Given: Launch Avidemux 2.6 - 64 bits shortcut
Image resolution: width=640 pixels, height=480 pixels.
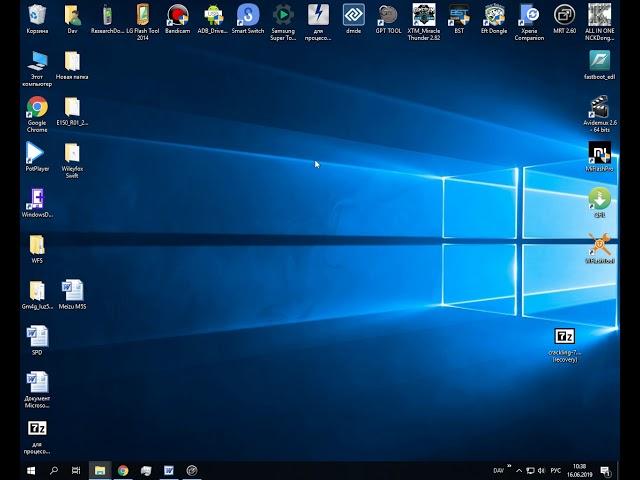Looking at the screenshot, I should [x=600, y=114].
